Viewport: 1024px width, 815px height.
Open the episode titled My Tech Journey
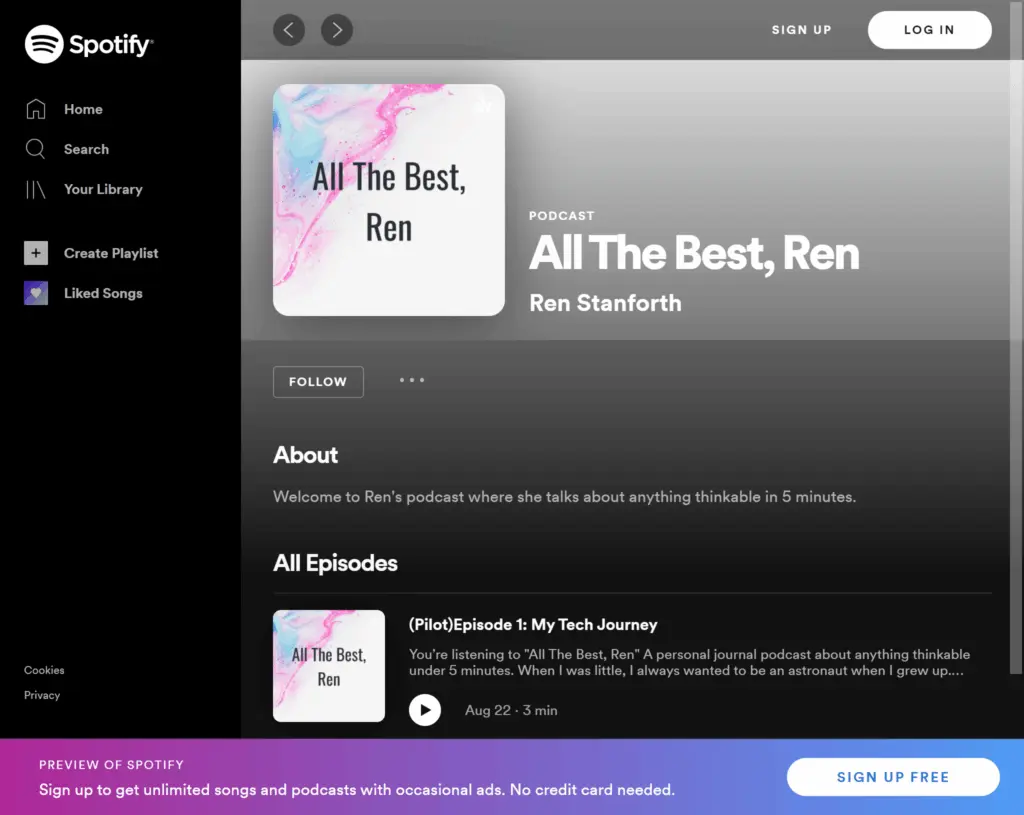[x=533, y=624]
